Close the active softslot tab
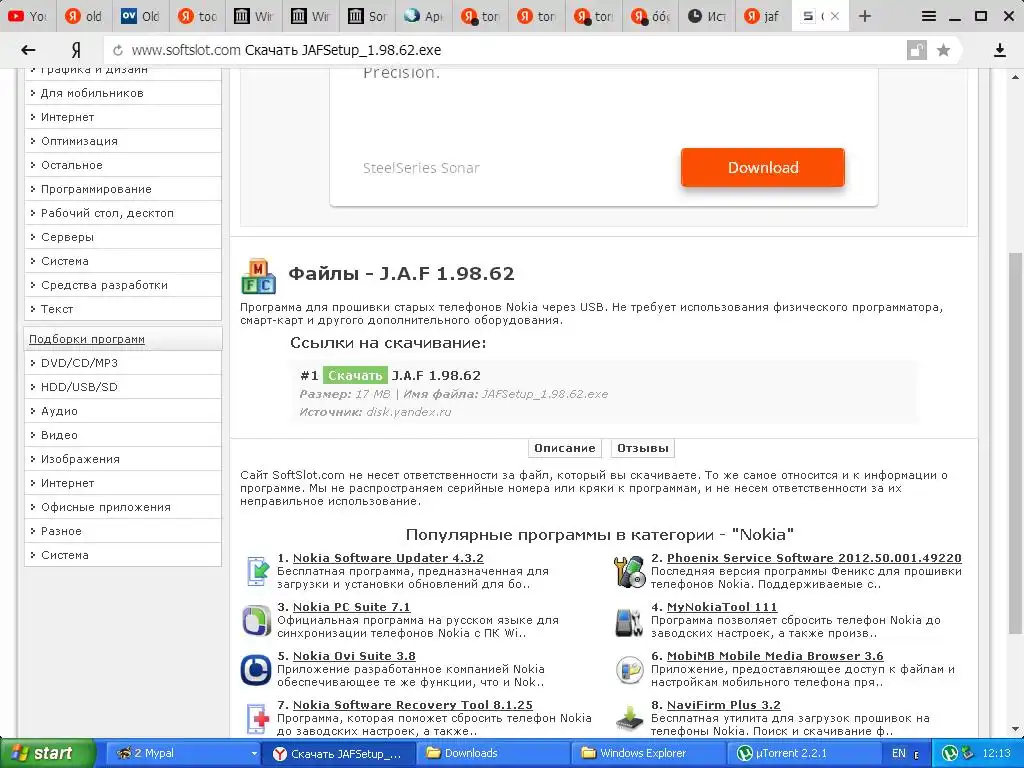1024x768 pixels. click(835, 16)
